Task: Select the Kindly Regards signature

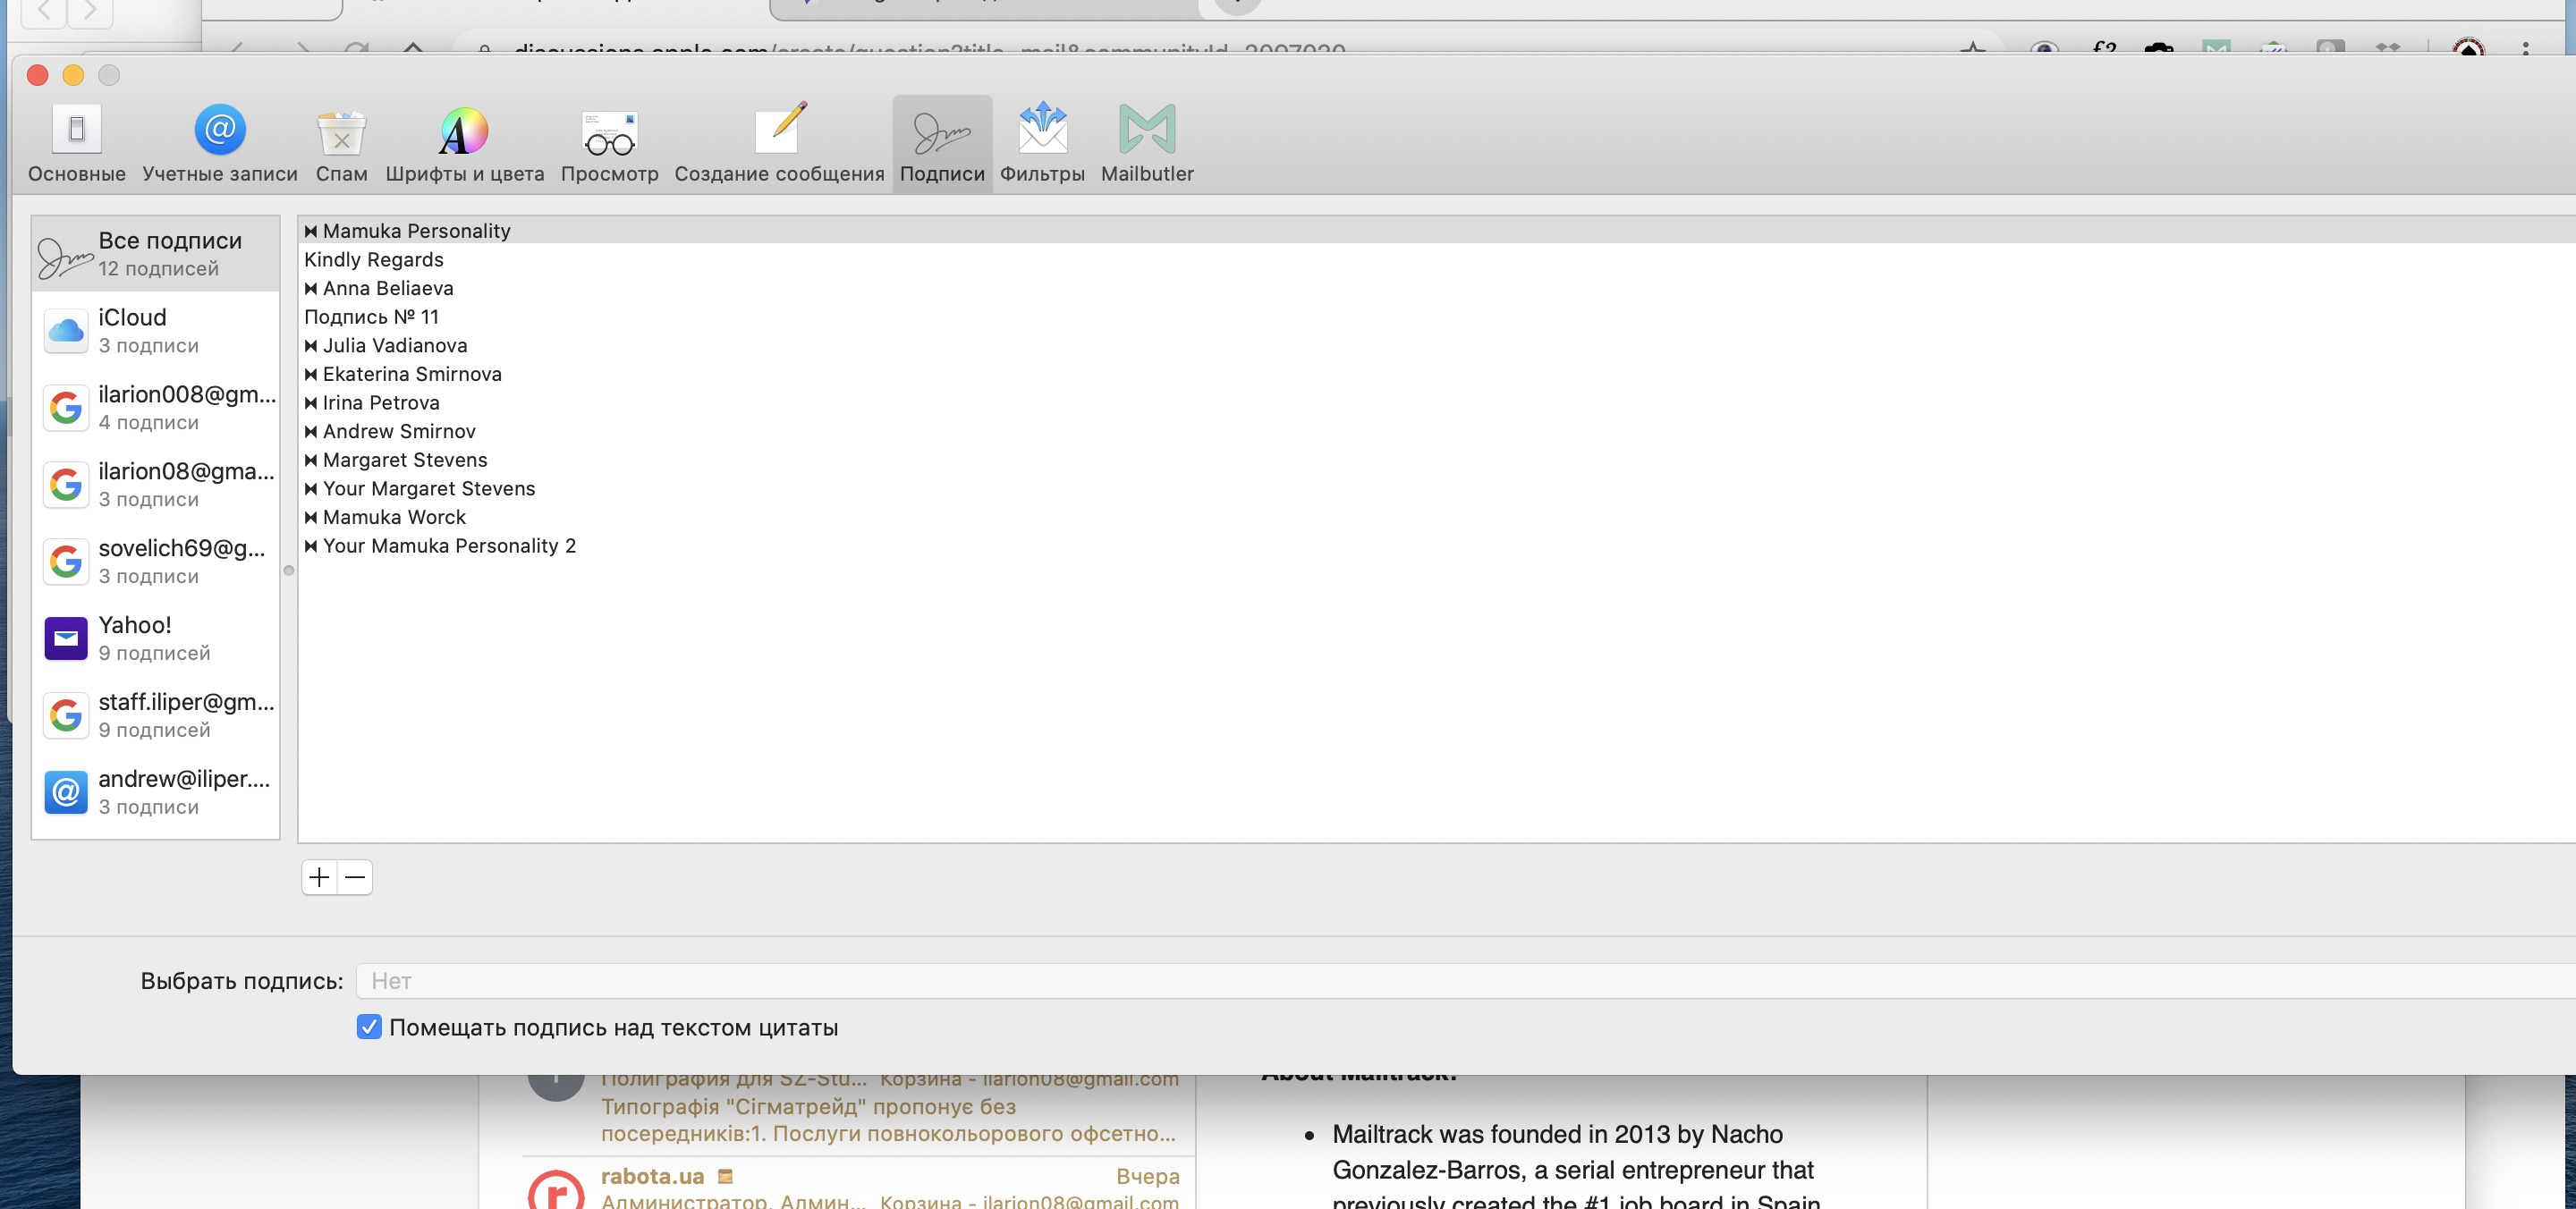Action: [374, 260]
